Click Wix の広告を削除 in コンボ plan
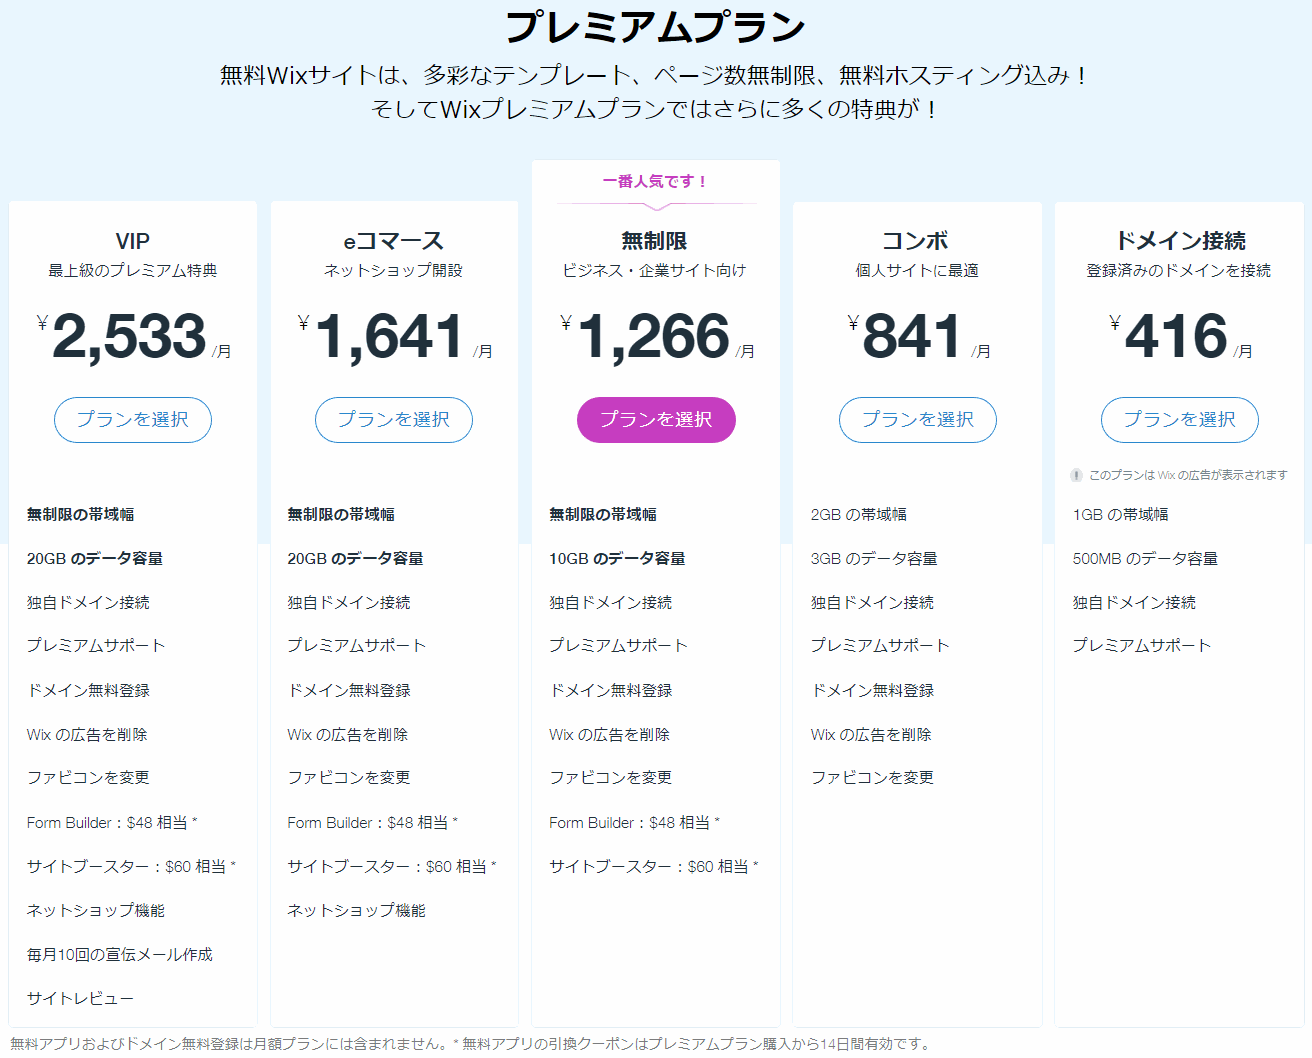Screen dimensions: 1312x1058 pyautogui.click(x=871, y=735)
